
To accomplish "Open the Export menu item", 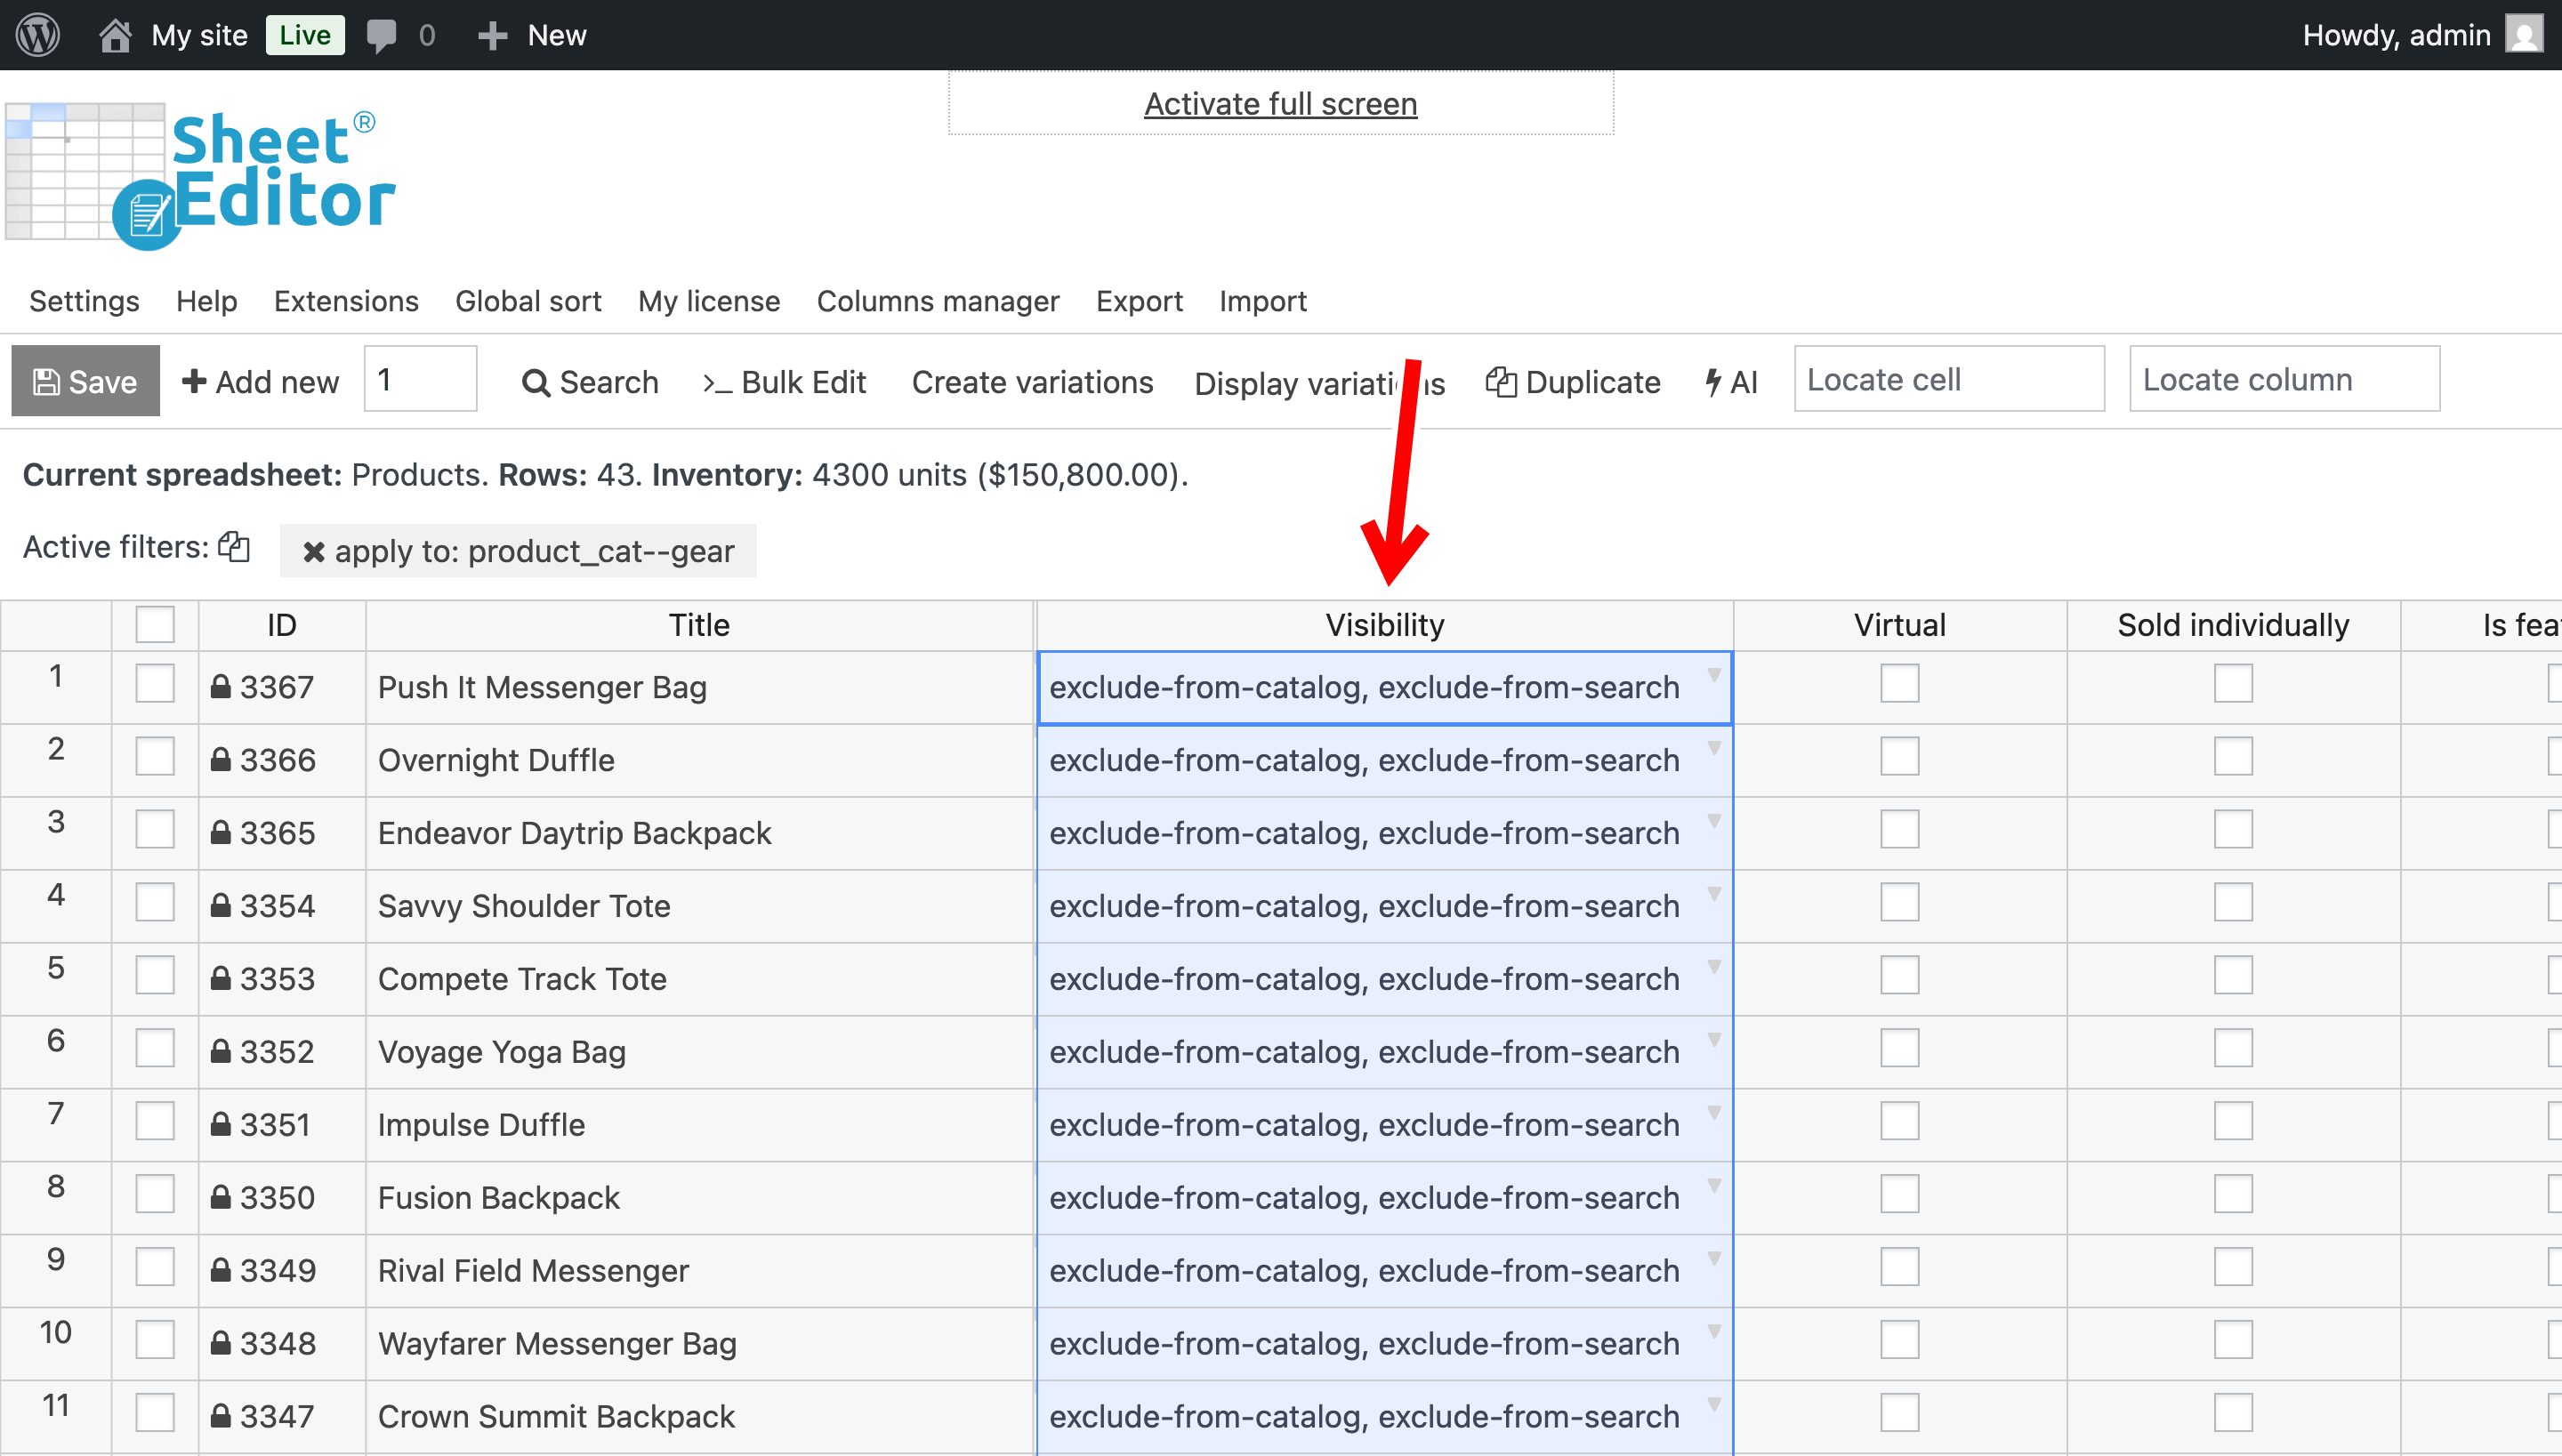I will click(1138, 301).
